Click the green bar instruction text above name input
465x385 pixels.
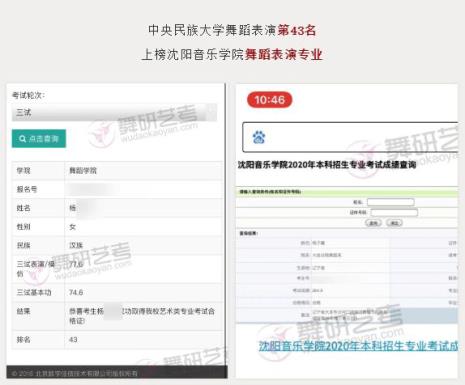pos(270,192)
